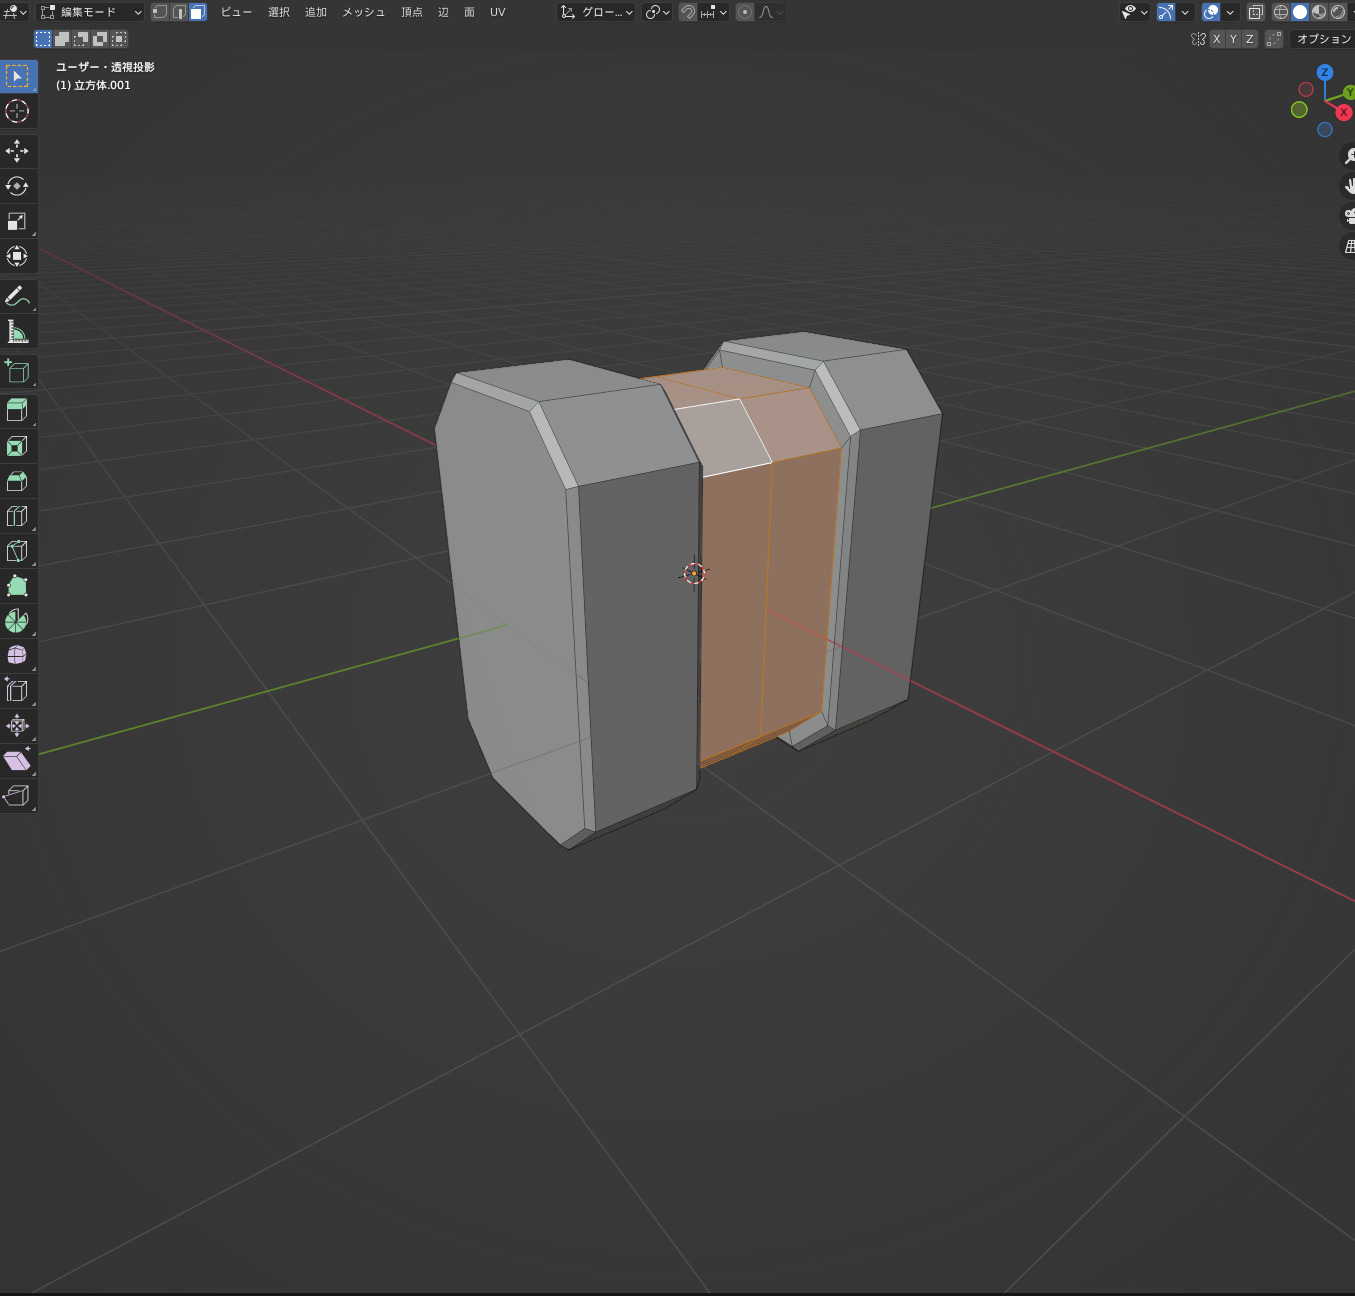Select the Extrude Region tool
Image resolution: width=1355 pixels, height=1296 pixels.
17,410
